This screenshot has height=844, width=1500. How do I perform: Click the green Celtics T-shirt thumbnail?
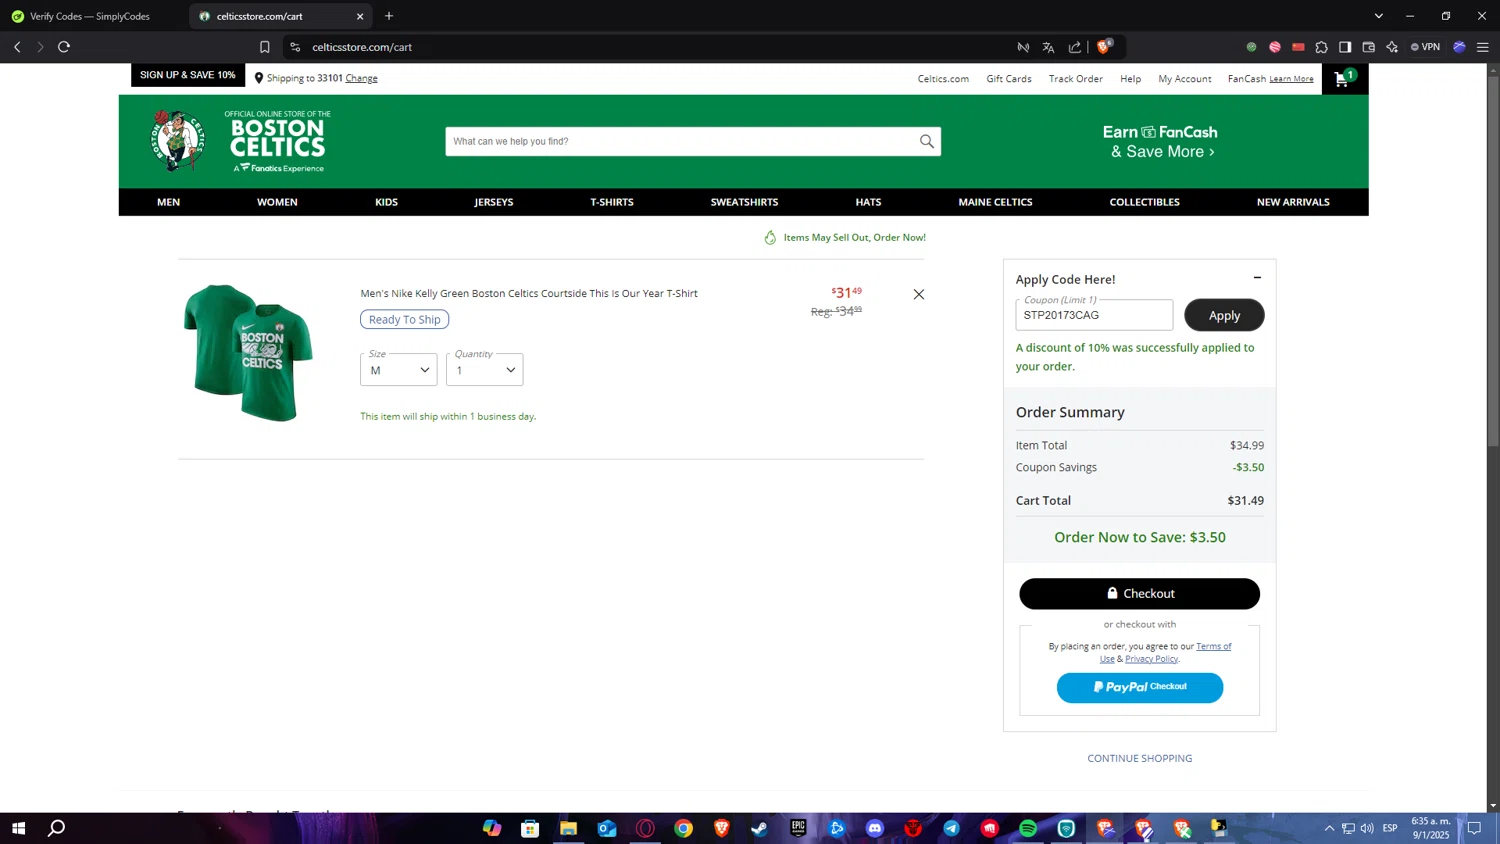(x=248, y=352)
